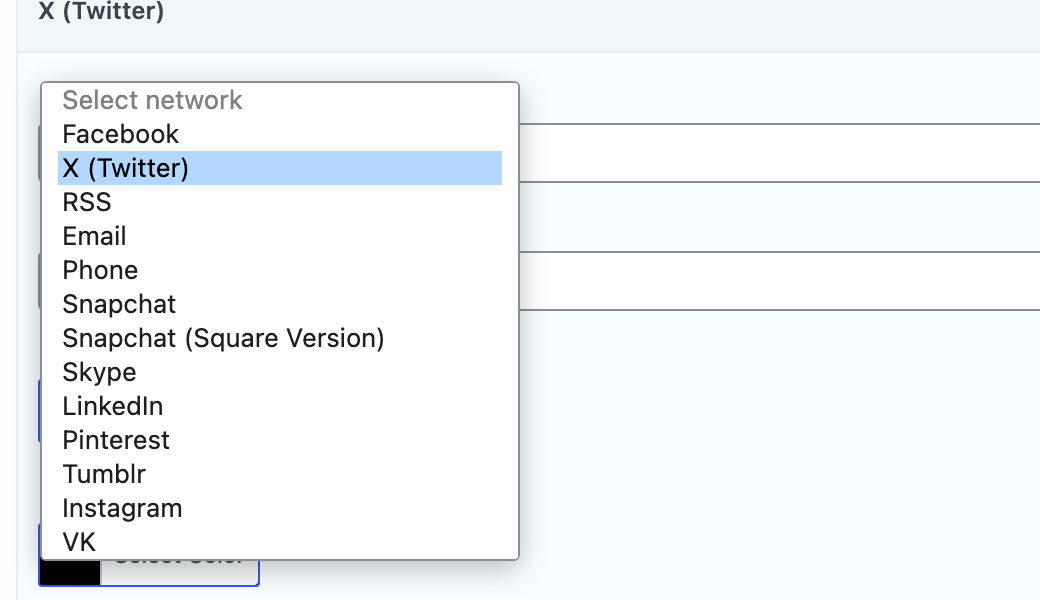Choose Facebook from the network list
The image size is (1040, 600).
click(x=279, y=134)
